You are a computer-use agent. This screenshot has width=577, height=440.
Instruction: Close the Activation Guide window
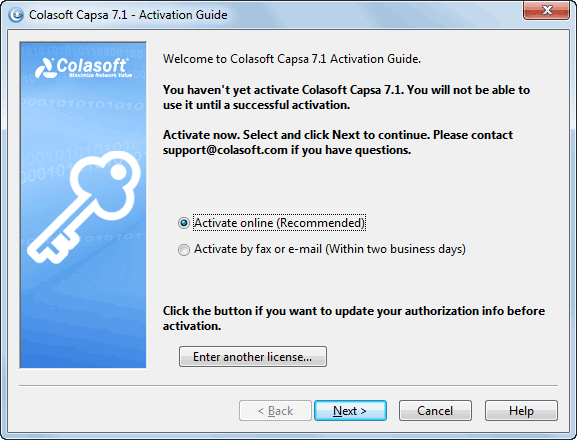[x=546, y=10]
